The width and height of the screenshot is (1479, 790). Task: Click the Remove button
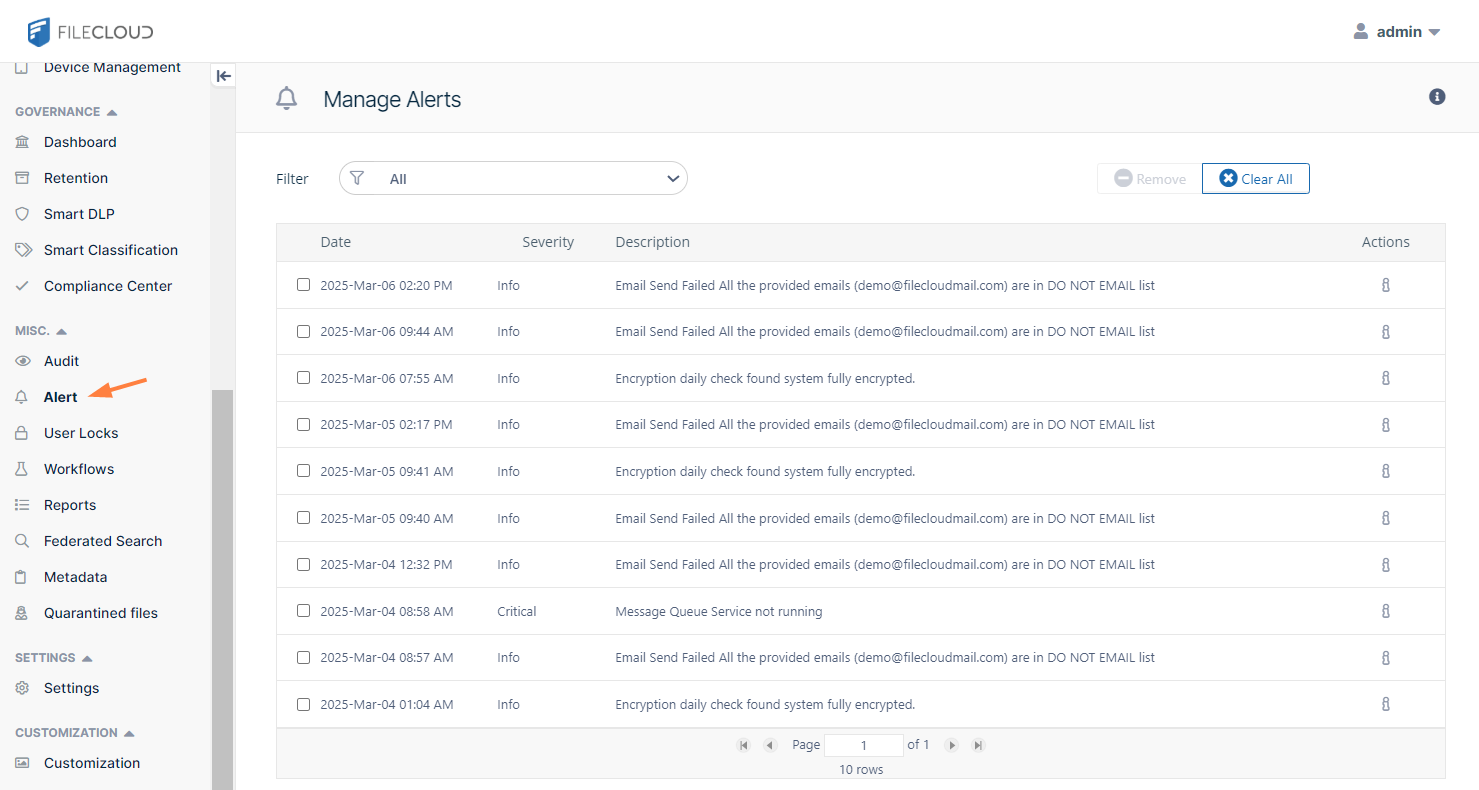click(x=1149, y=179)
